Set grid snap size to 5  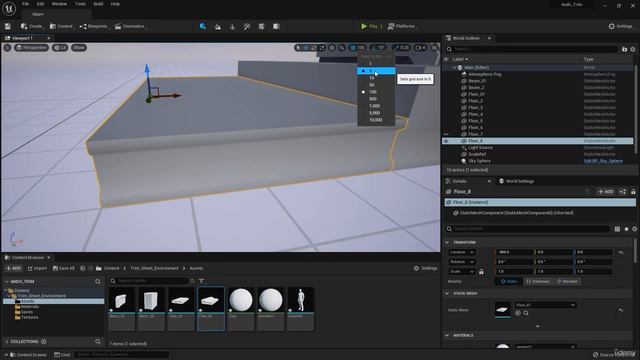tap(376, 71)
